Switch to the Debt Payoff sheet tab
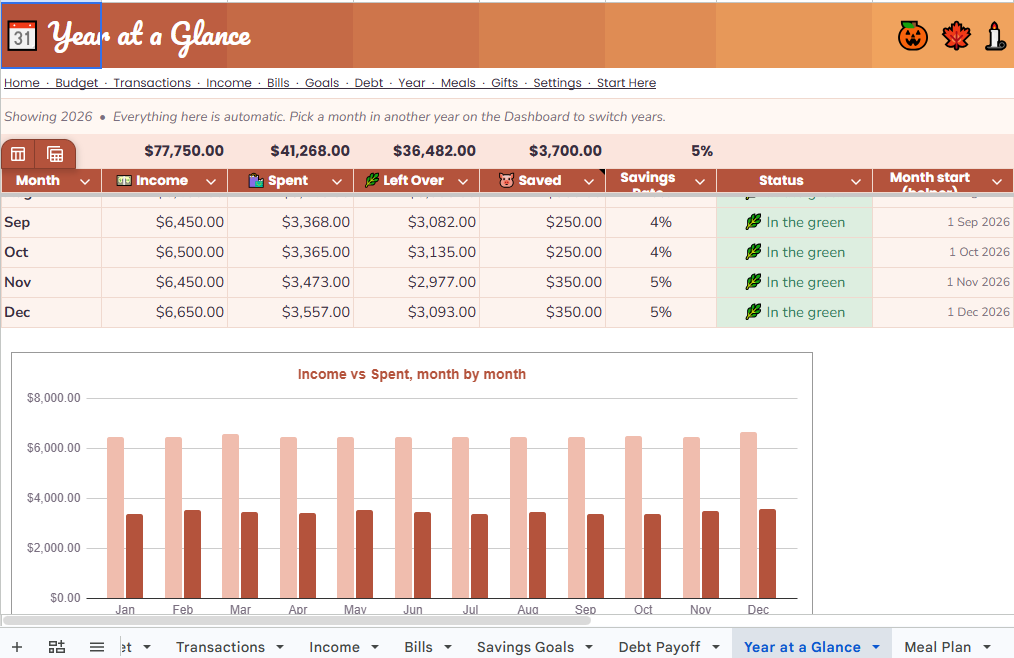 659,647
